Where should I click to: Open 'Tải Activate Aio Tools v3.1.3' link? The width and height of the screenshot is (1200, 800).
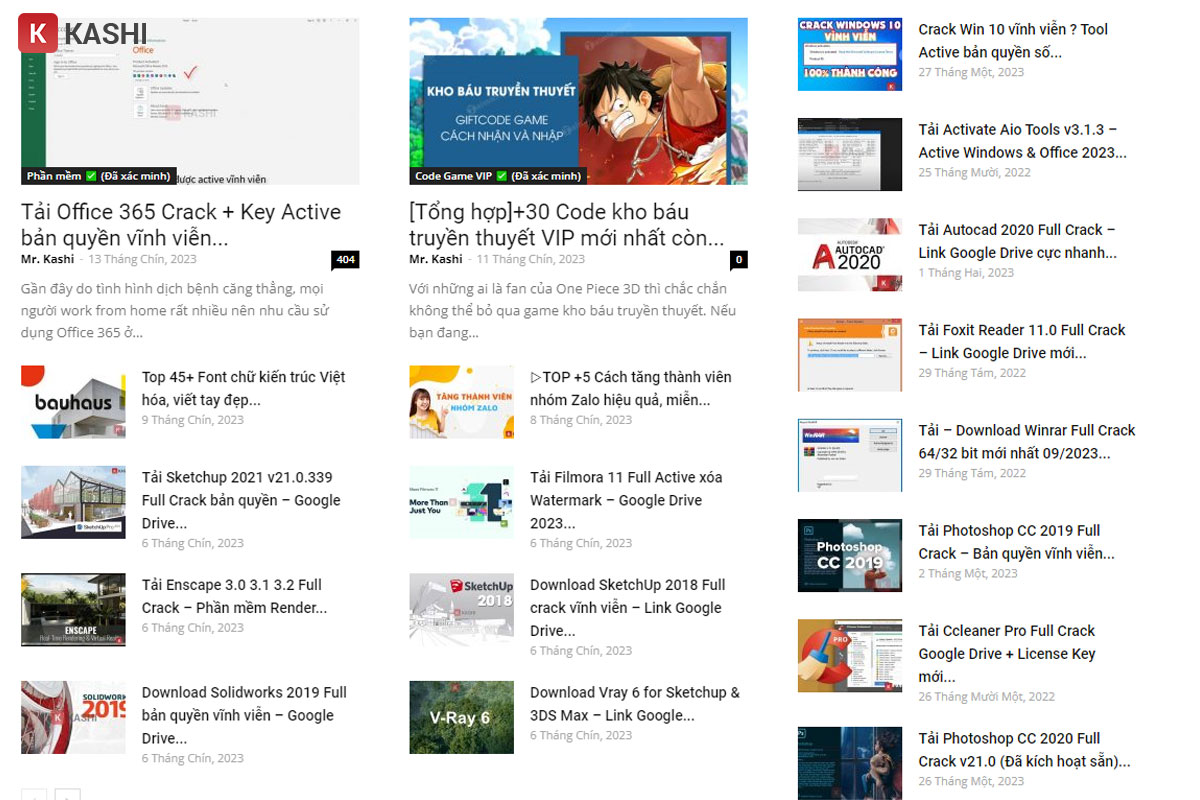coord(1023,141)
